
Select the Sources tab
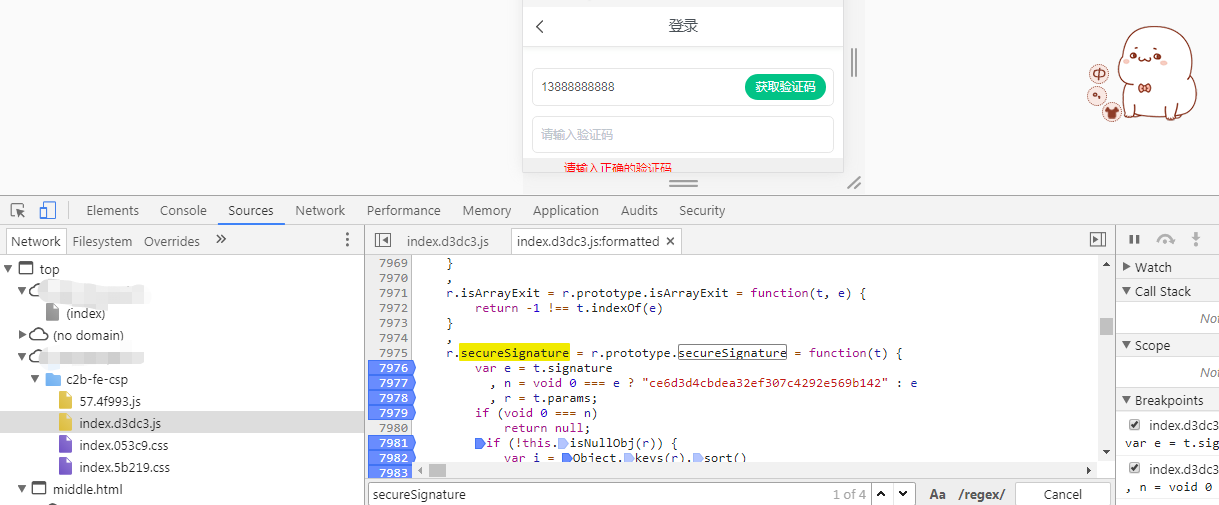251,210
